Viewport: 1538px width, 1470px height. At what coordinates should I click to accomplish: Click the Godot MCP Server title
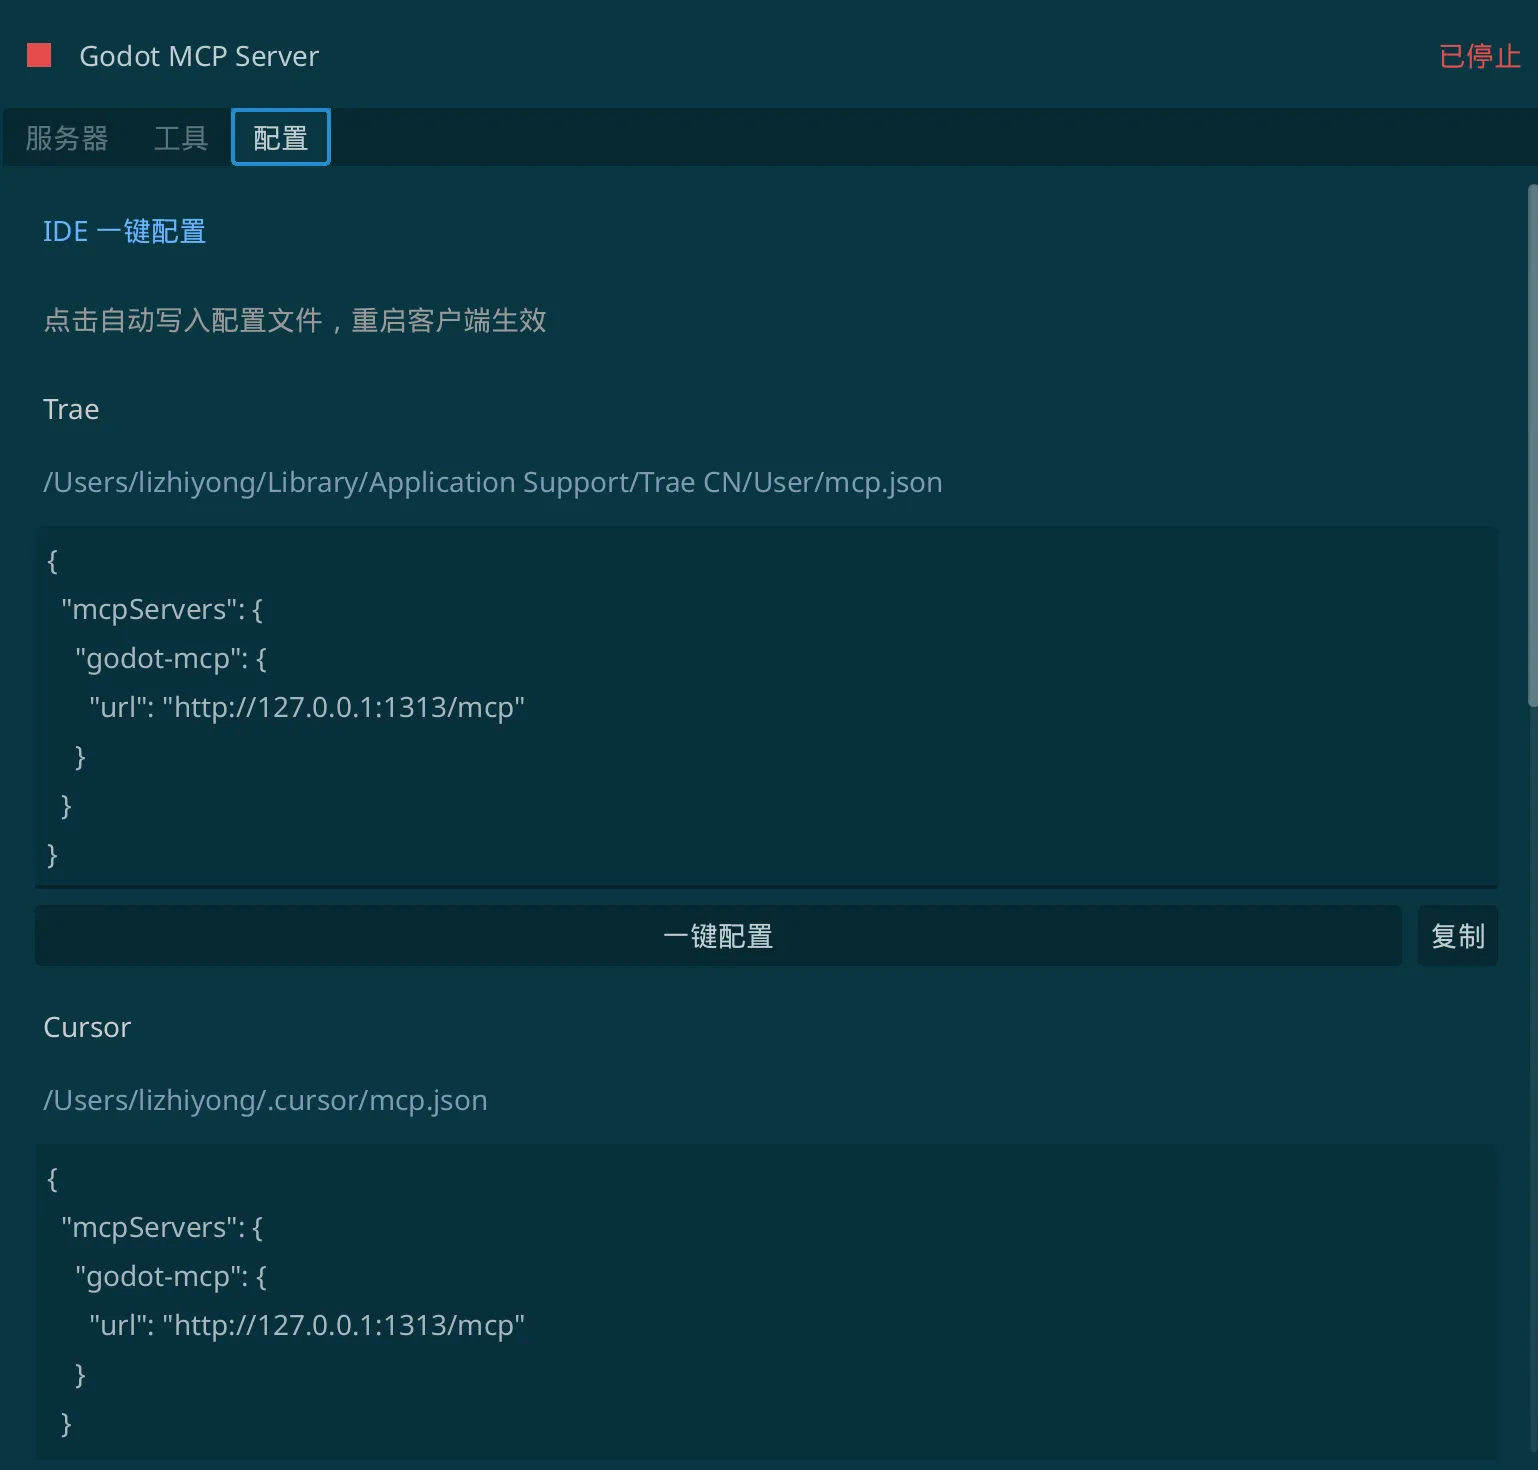(x=199, y=56)
